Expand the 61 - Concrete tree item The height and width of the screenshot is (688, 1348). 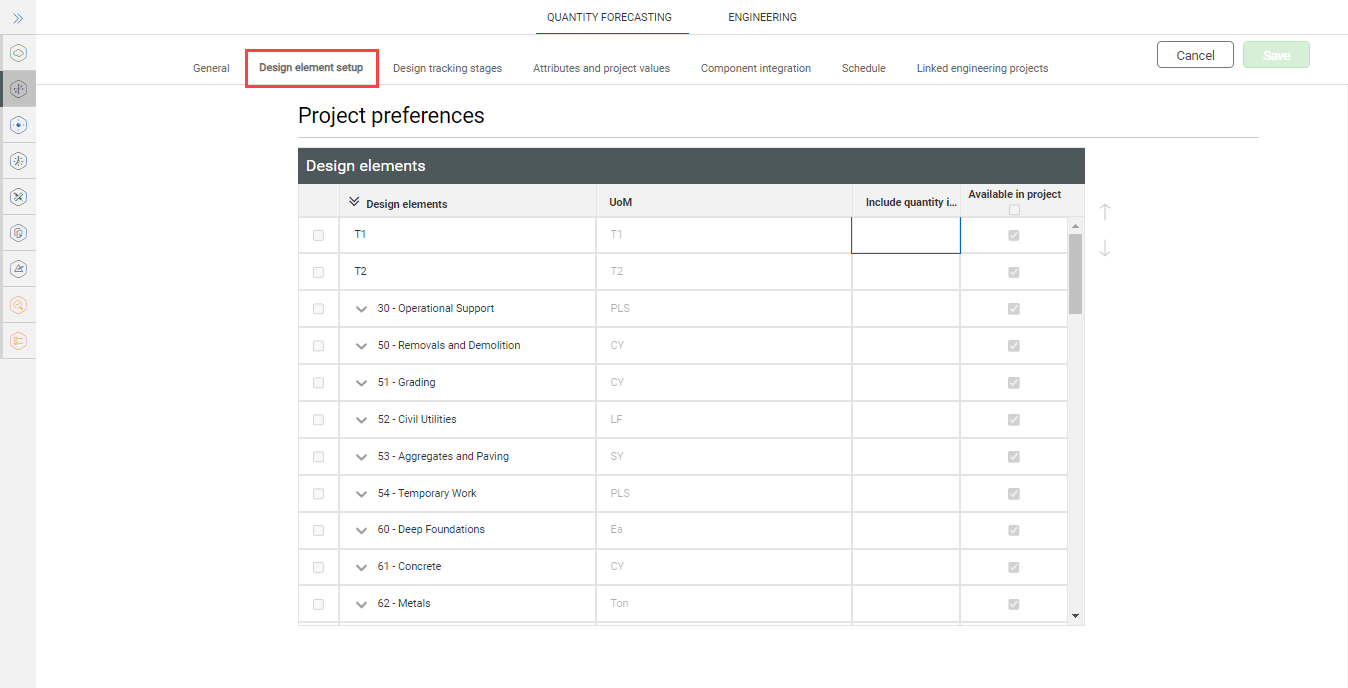(362, 567)
